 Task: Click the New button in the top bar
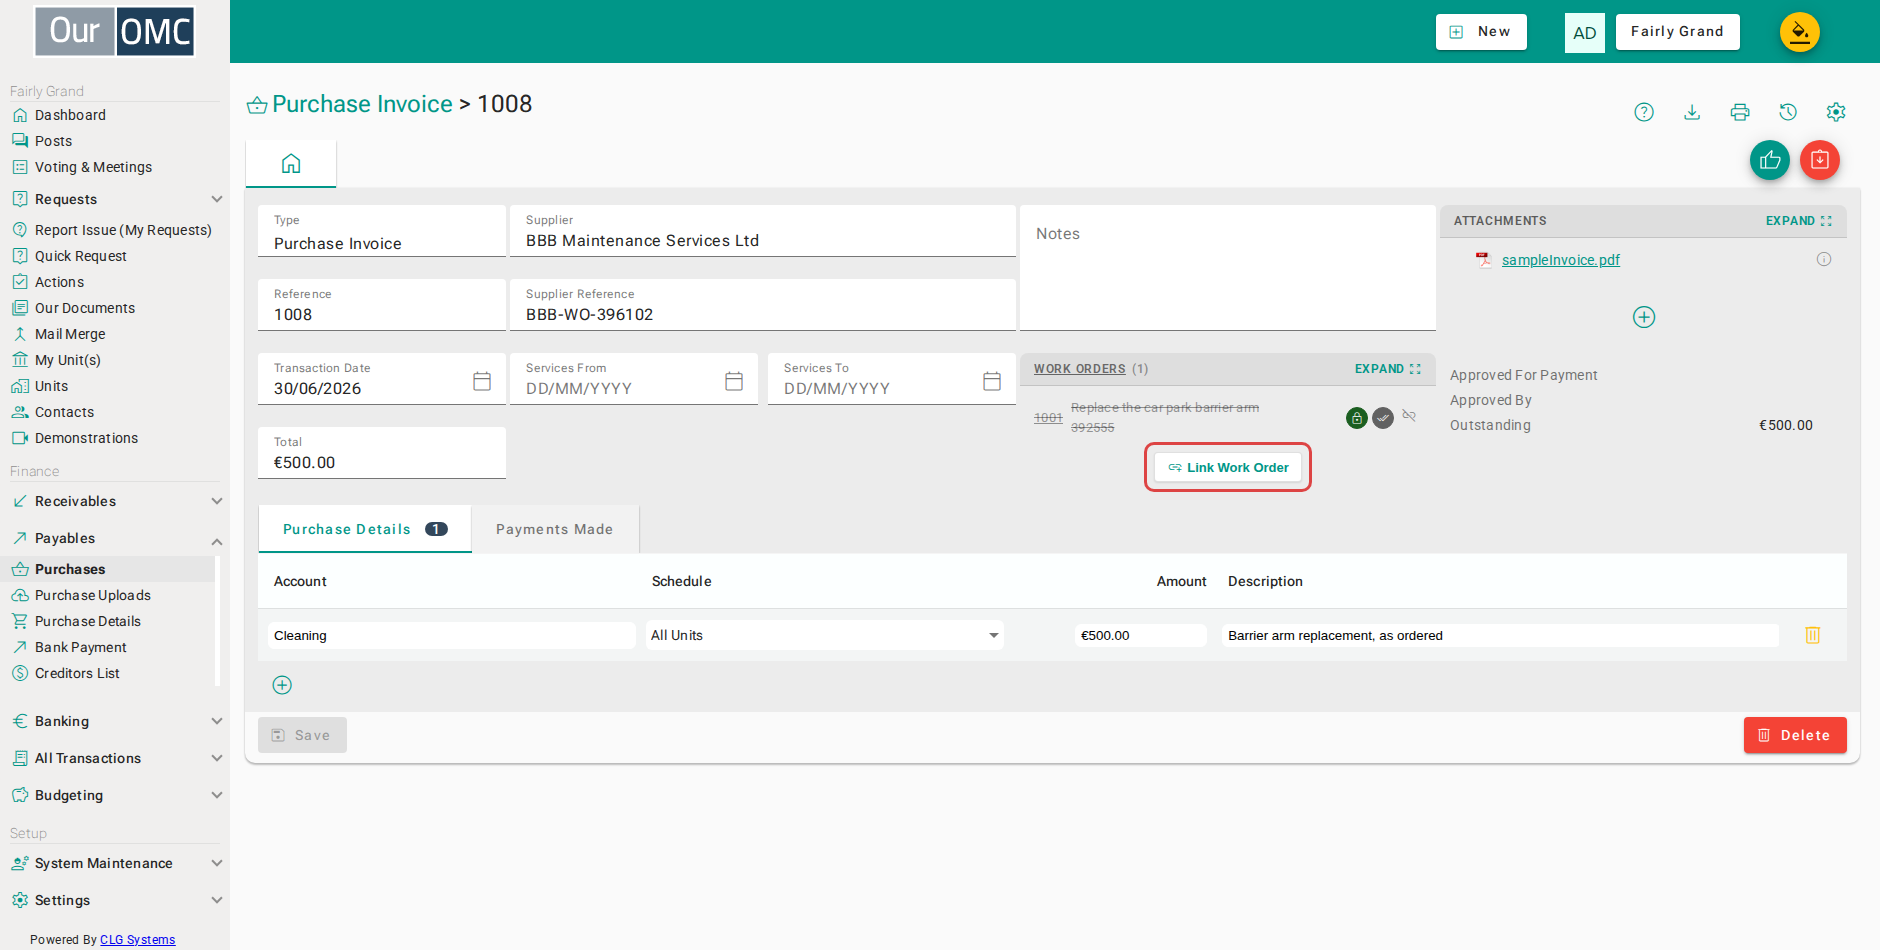click(1481, 32)
